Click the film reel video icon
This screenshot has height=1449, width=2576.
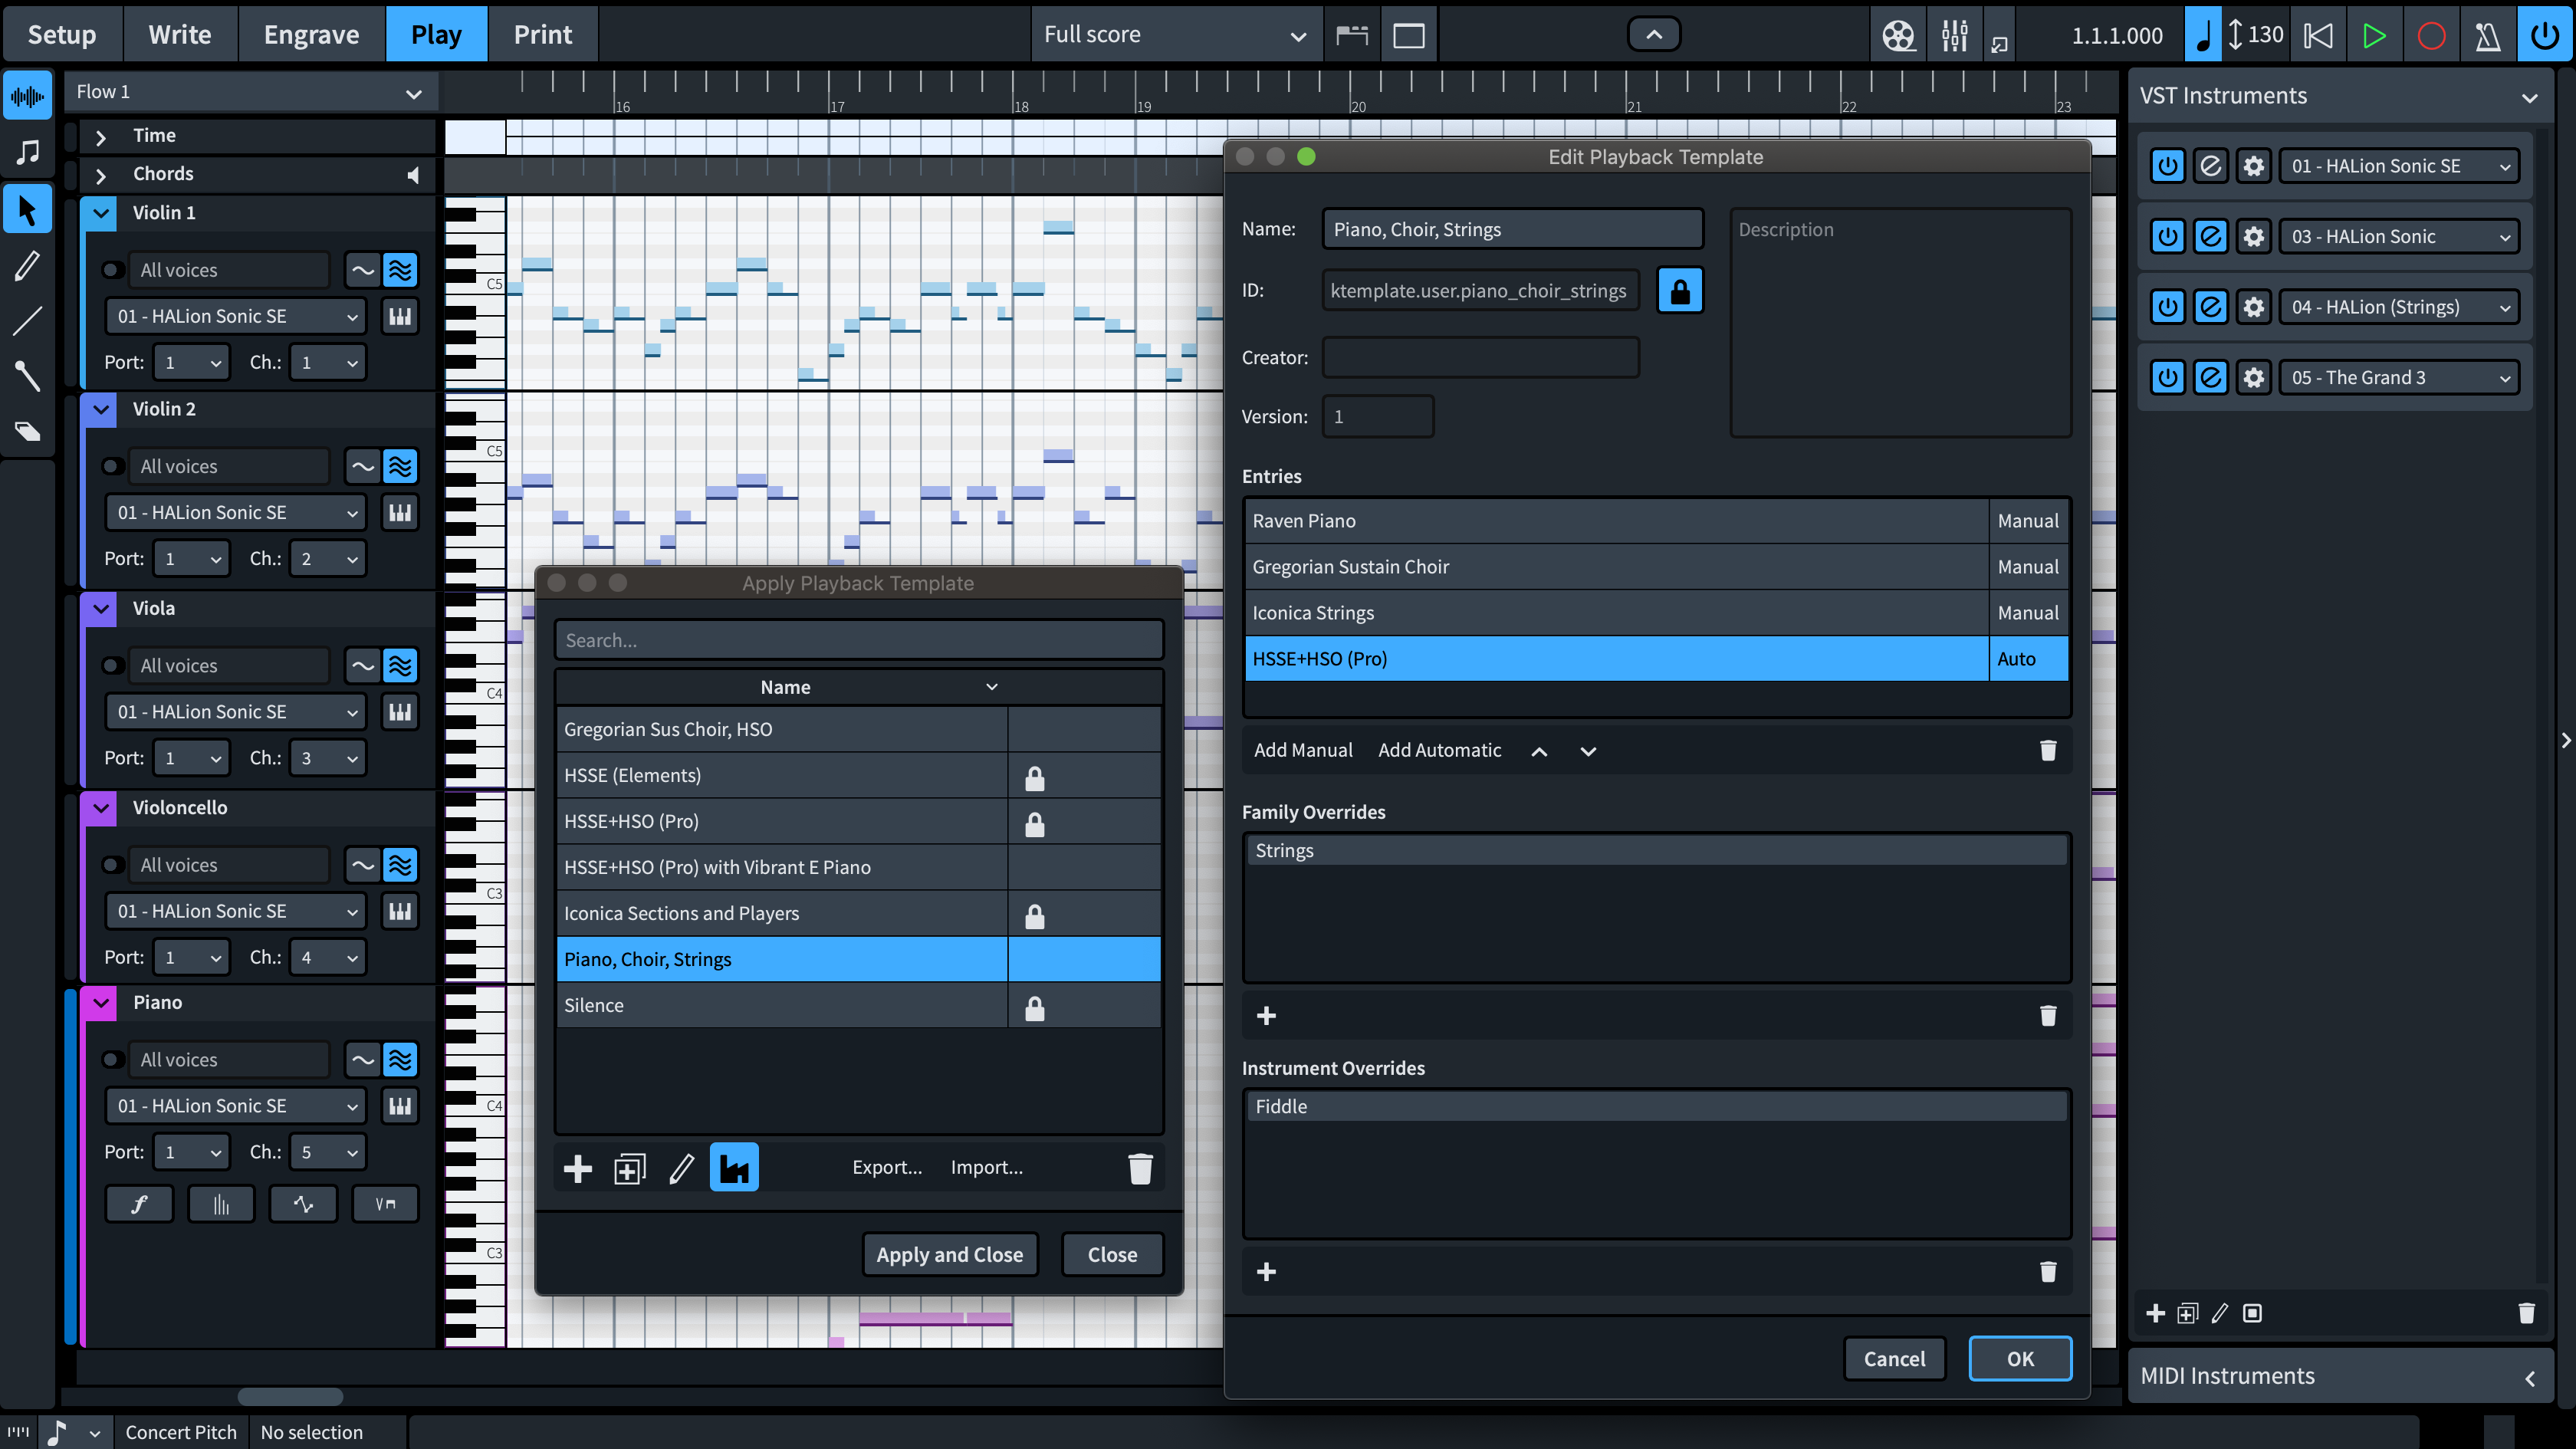(x=1898, y=34)
